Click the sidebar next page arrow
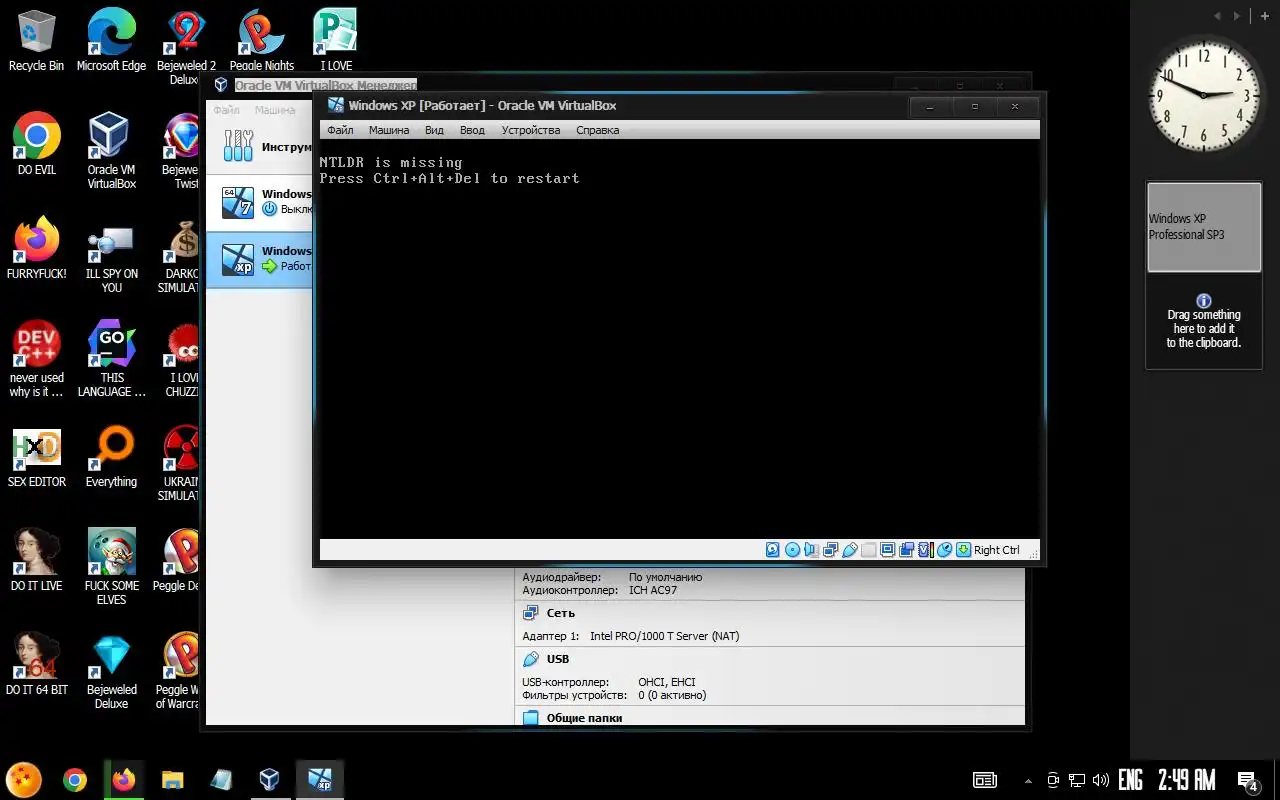 pyautogui.click(x=1238, y=15)
